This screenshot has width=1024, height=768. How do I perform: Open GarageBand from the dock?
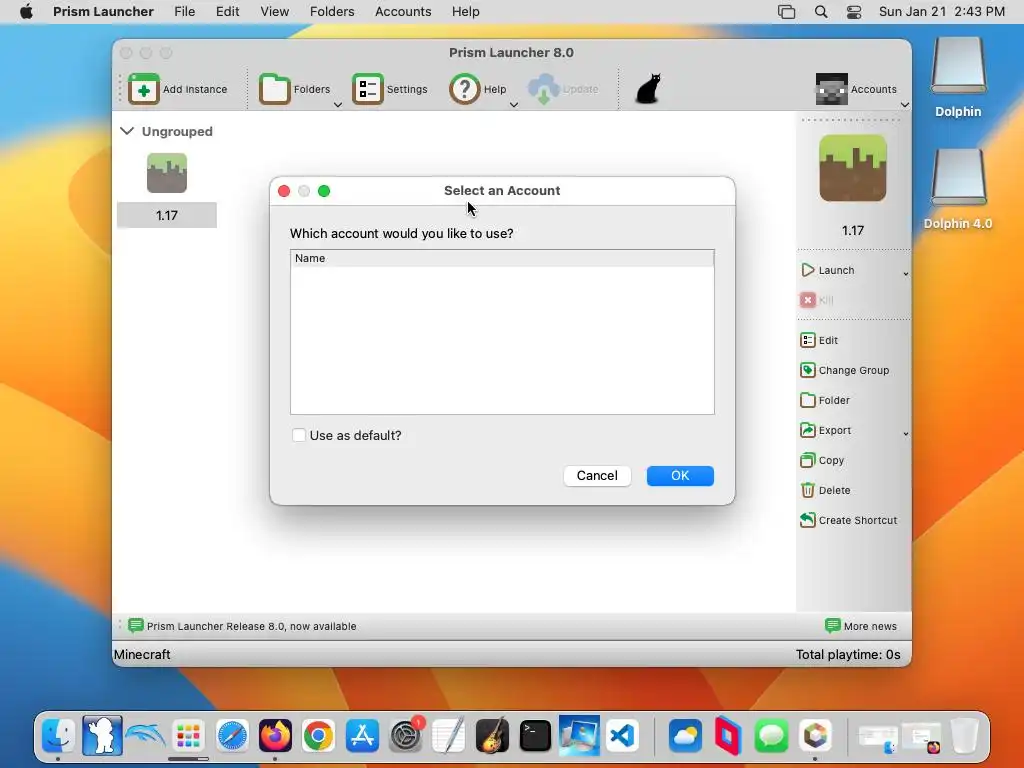coord(492,737)
